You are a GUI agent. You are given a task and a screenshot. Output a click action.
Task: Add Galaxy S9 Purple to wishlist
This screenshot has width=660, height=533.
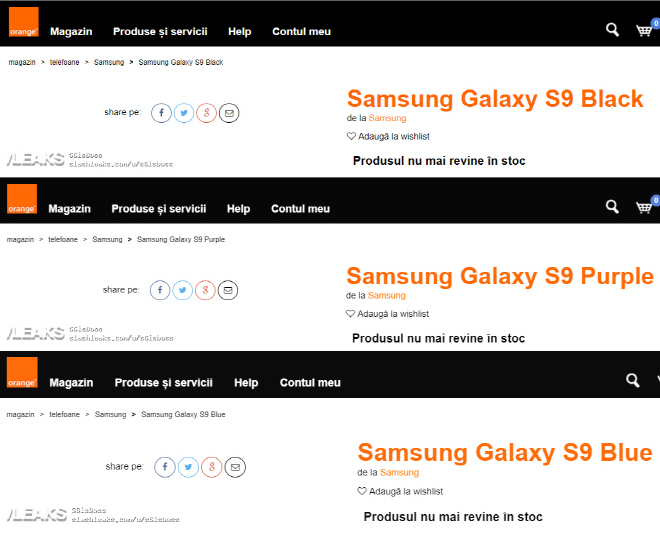point(387,314)
